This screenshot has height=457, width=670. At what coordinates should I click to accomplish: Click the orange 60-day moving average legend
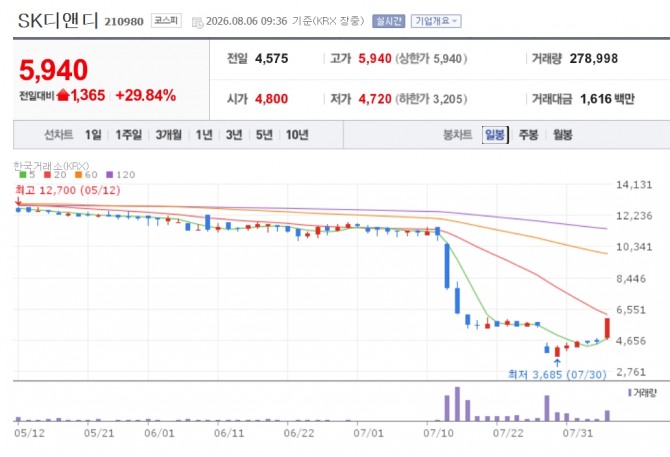tap(86, 175)
